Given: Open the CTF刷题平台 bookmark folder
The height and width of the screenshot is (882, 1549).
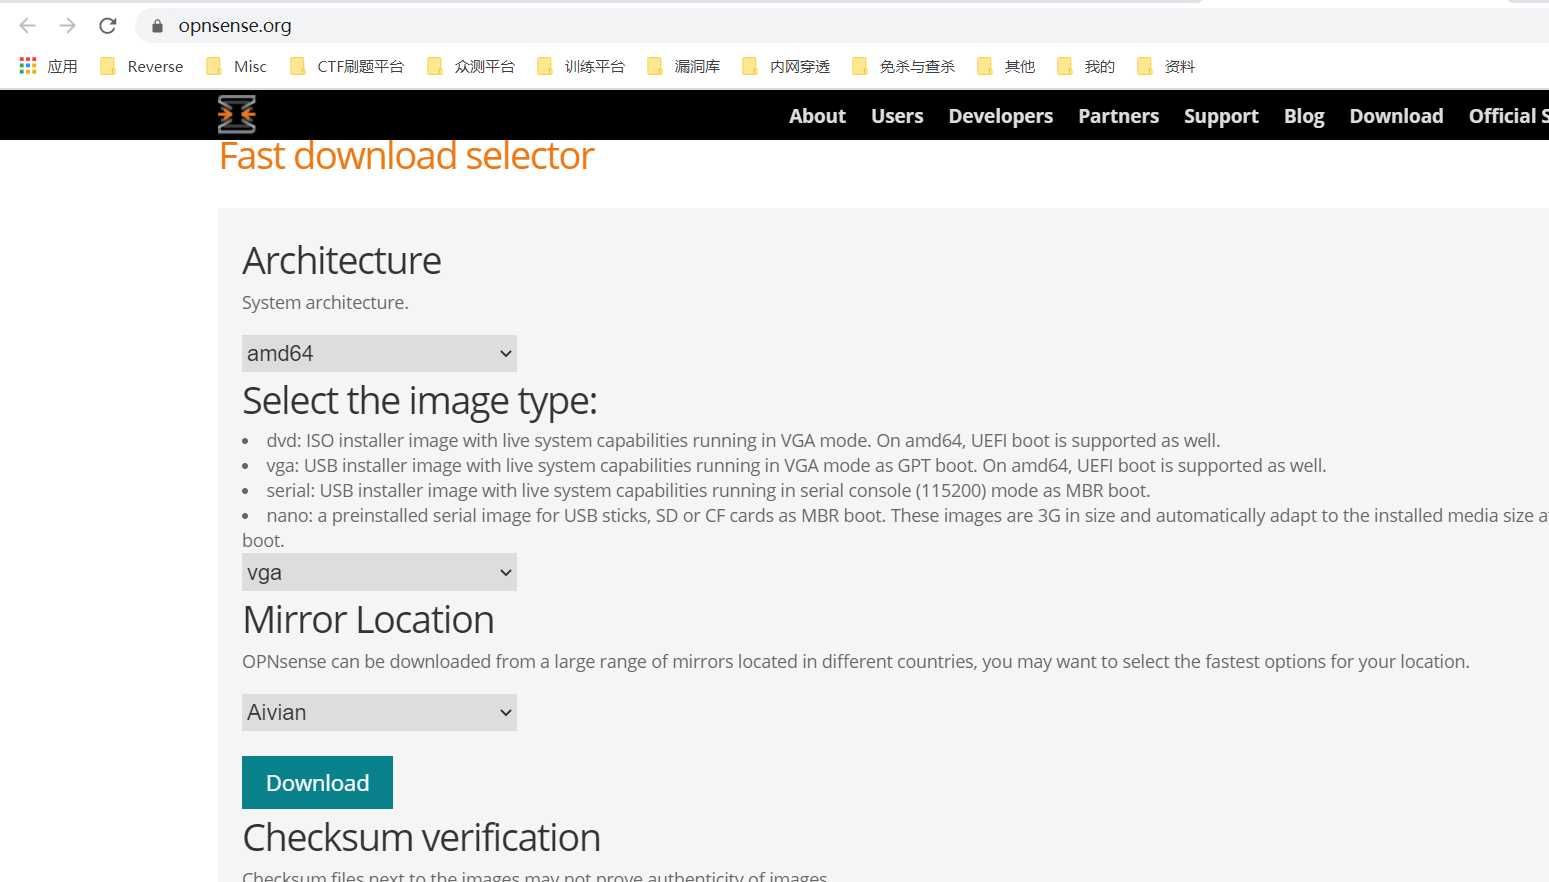Looking at the screenshot, I should [x=347, y=66].
